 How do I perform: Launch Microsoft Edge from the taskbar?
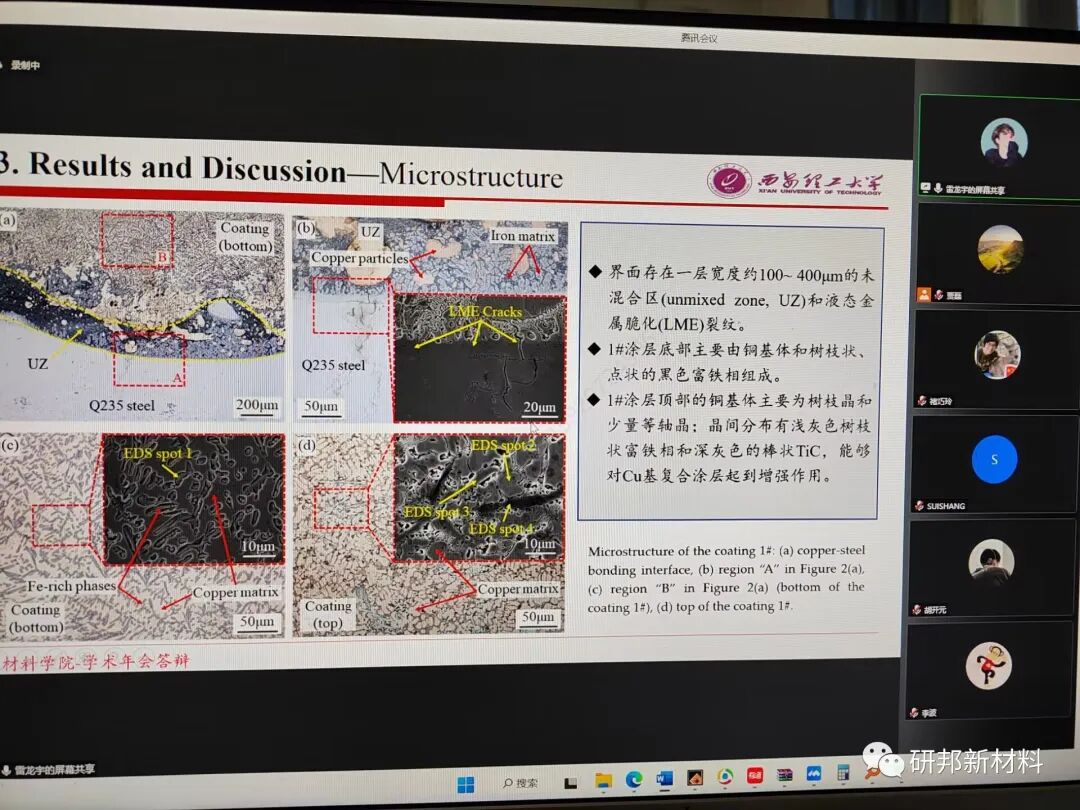(x=634, y=780)
